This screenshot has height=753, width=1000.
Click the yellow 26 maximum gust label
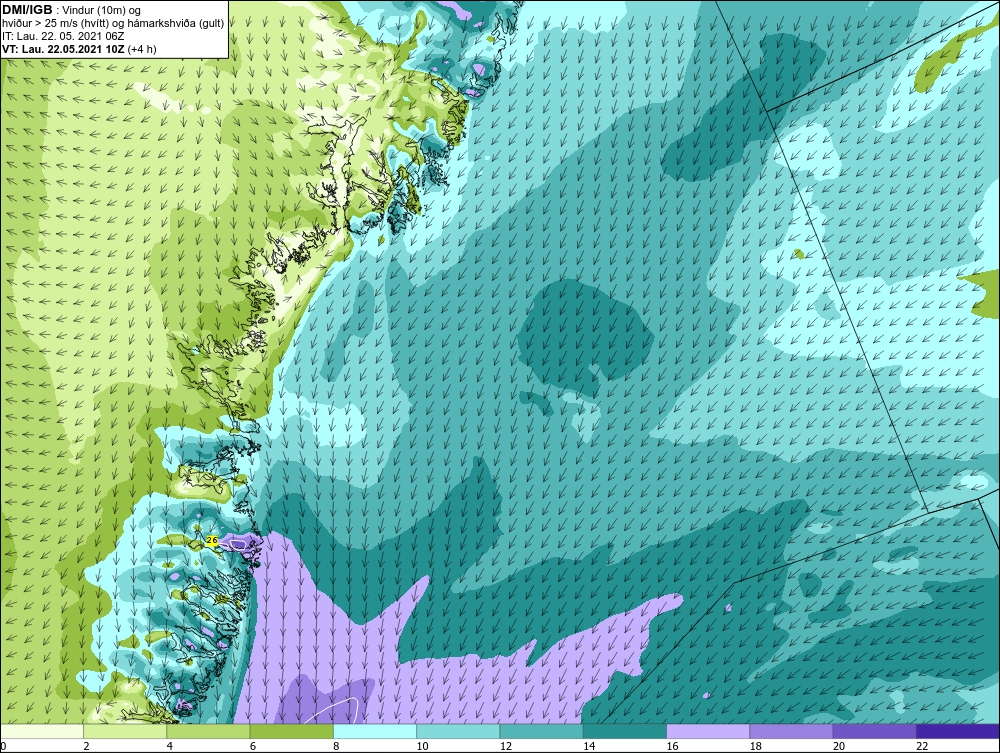point(212,540)
